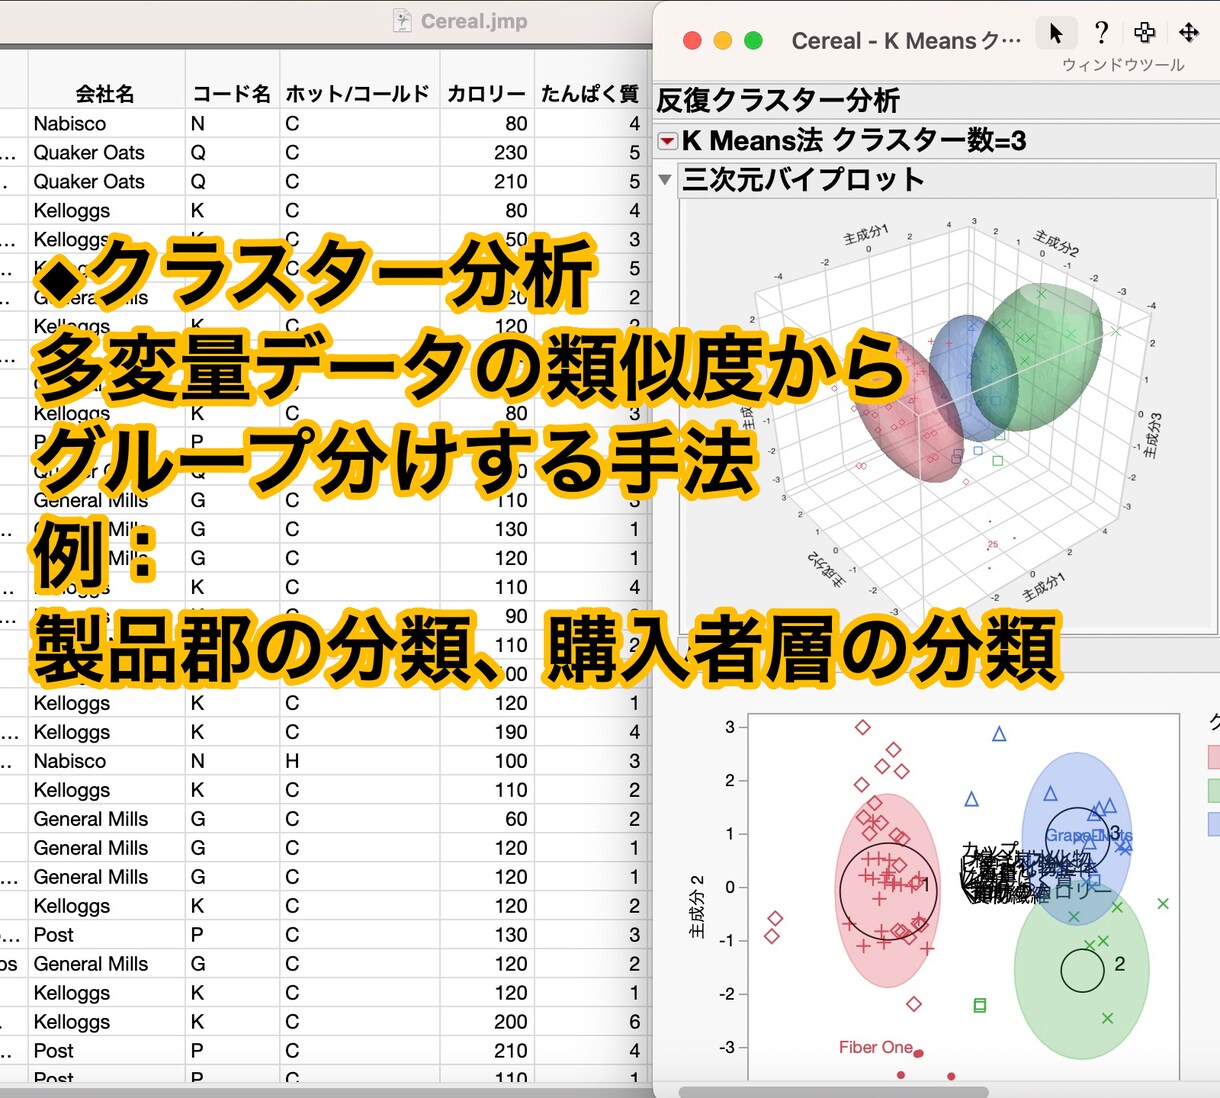
Task: Collapse the 三次元バイプロット outline section
Action: [x=665, y=180]
